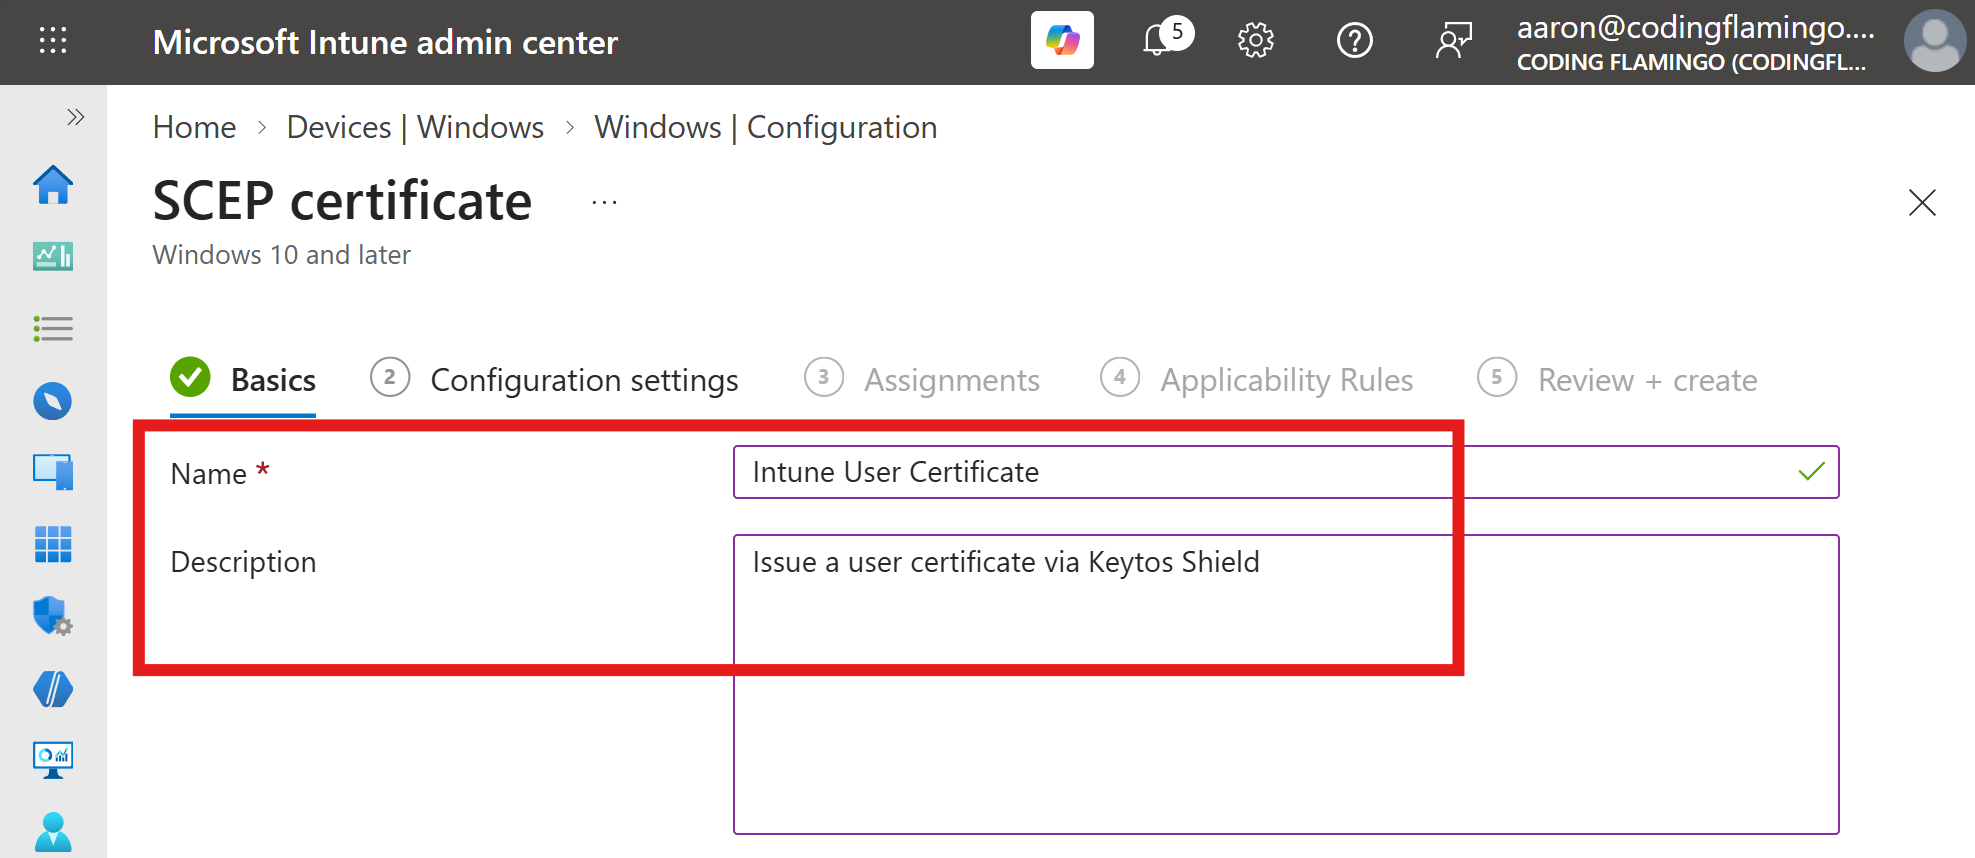Screen dimensions: 1975x858
Task: Go to Home in sidebar
Action: (x=53, y=185)
